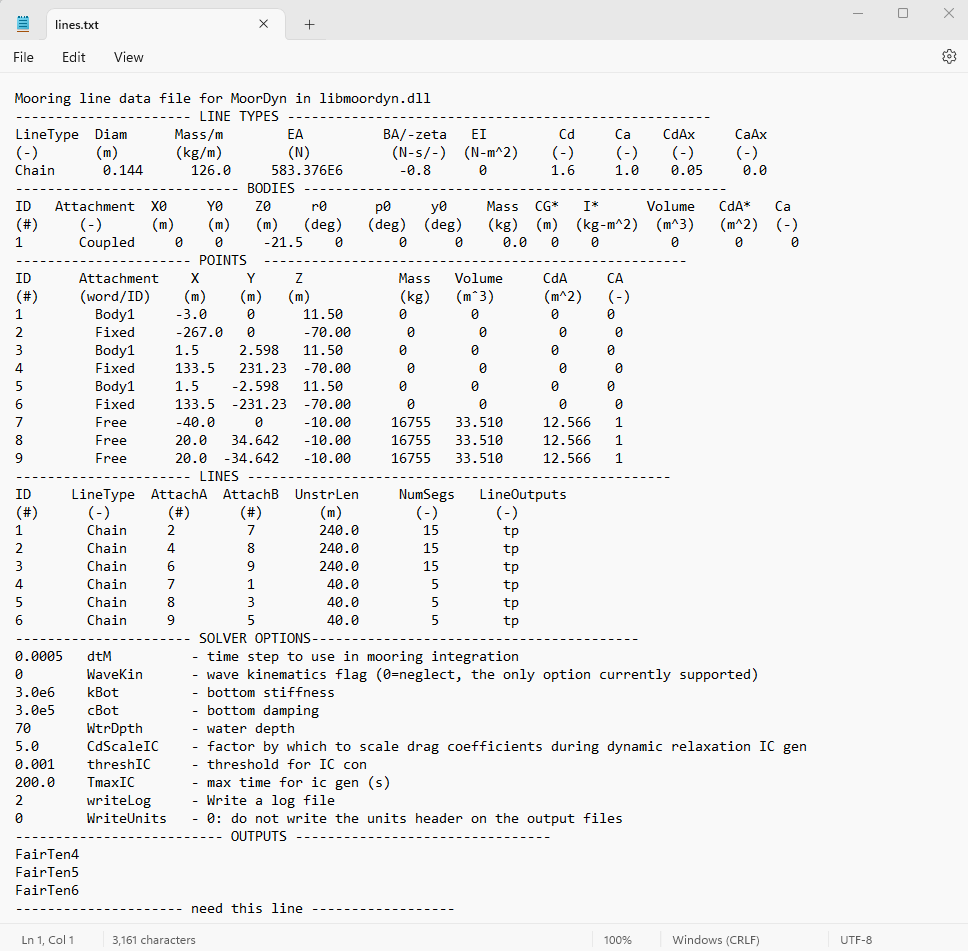Click the 'SOLVER OPTIONS' section header
This screenshot has width=968, height=951.
point(254,639)
